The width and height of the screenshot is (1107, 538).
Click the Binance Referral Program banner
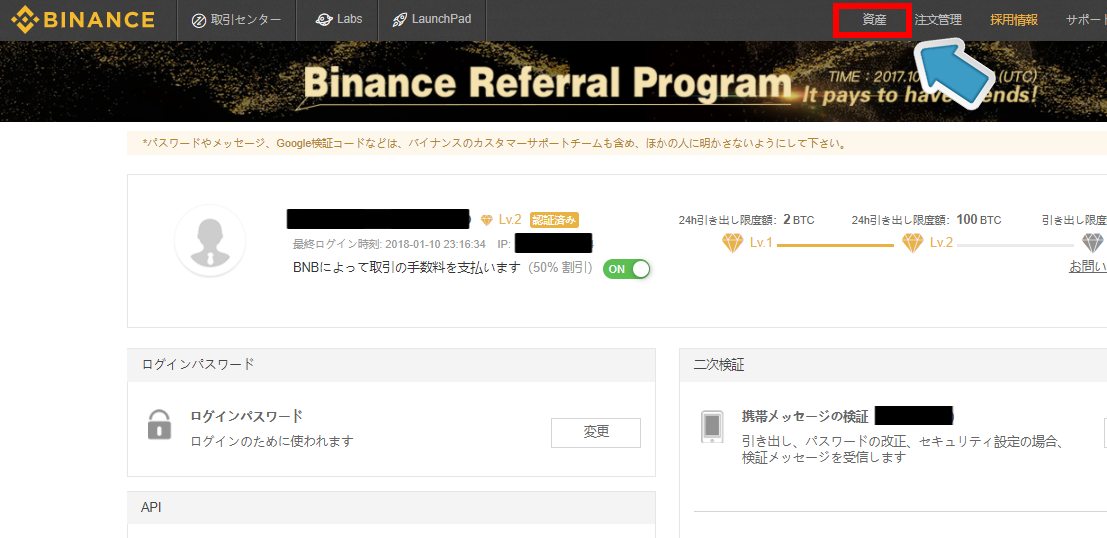pos(554,81)
